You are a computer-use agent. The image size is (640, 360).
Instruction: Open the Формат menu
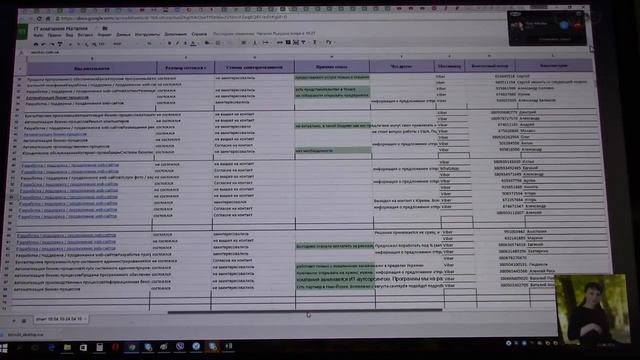[104, 35]
